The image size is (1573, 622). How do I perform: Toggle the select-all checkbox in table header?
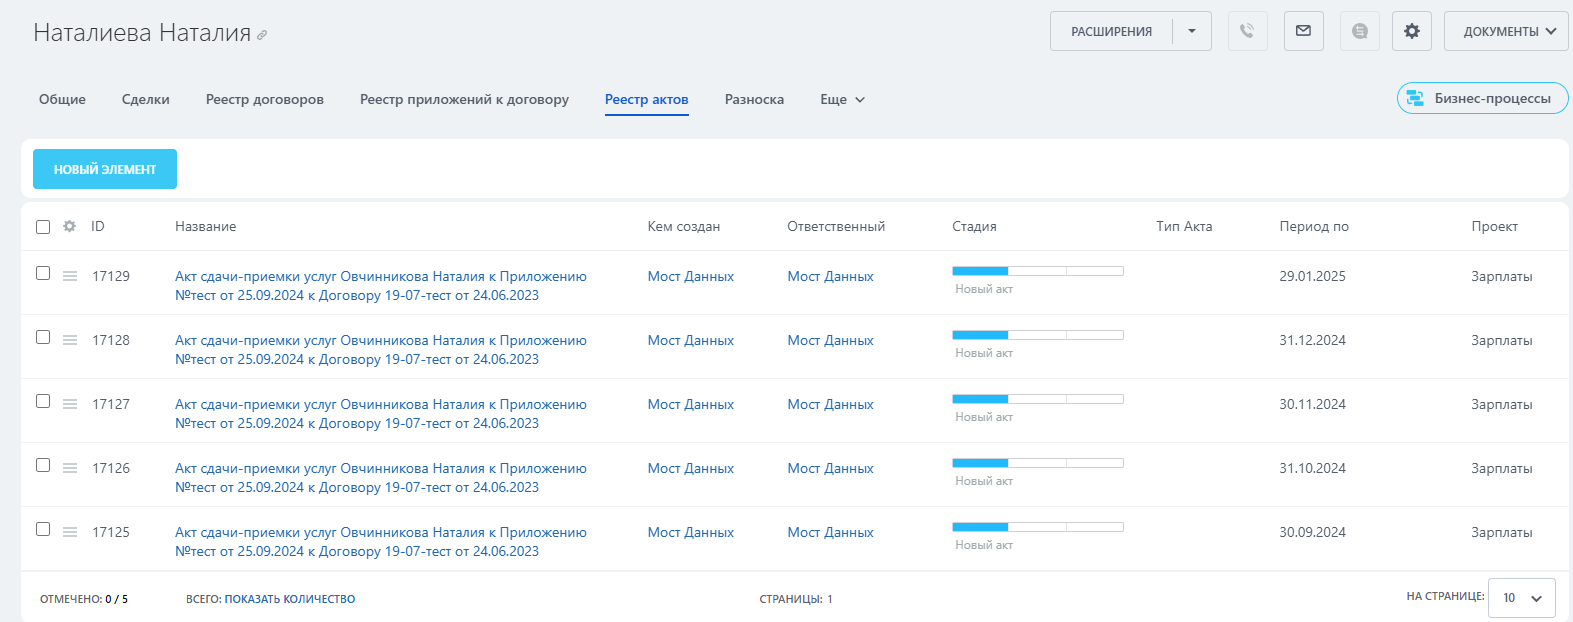[x=43, y=227]
